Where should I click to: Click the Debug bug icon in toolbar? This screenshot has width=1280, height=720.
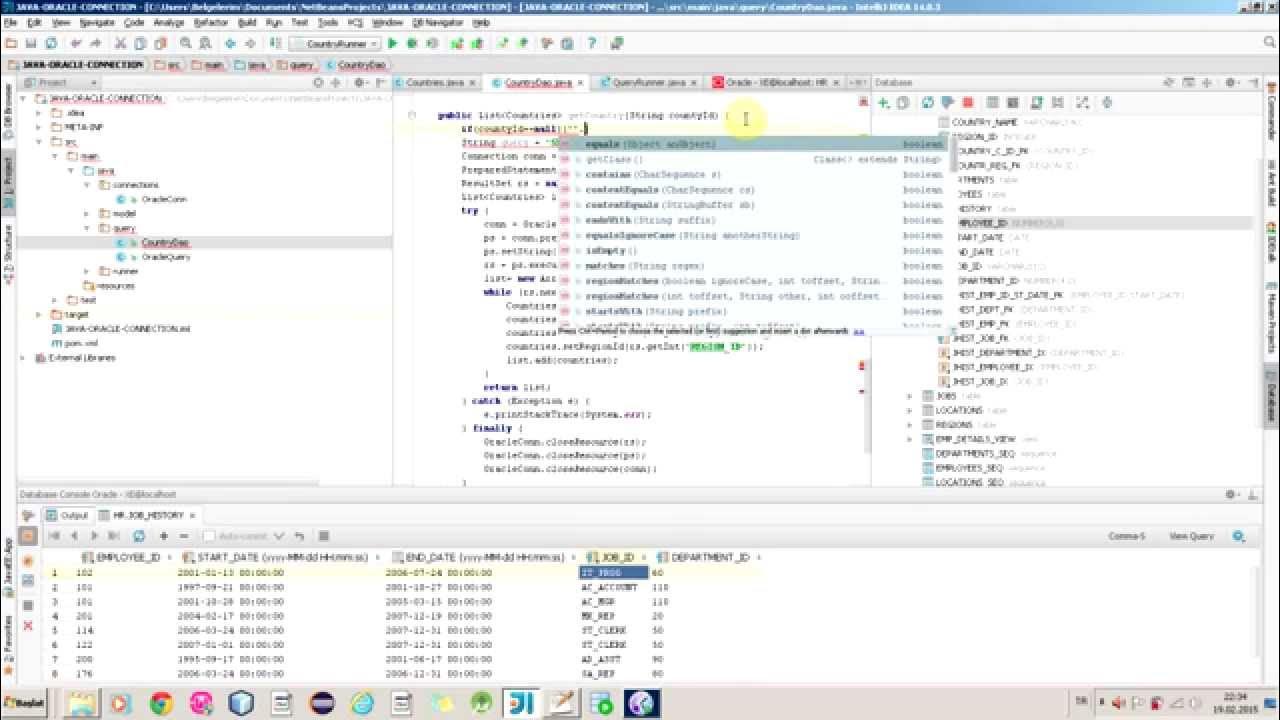(413, 44)
